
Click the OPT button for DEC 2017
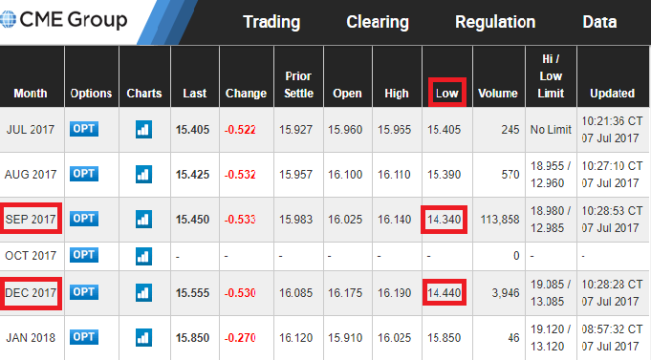click(x=84, y=292)
